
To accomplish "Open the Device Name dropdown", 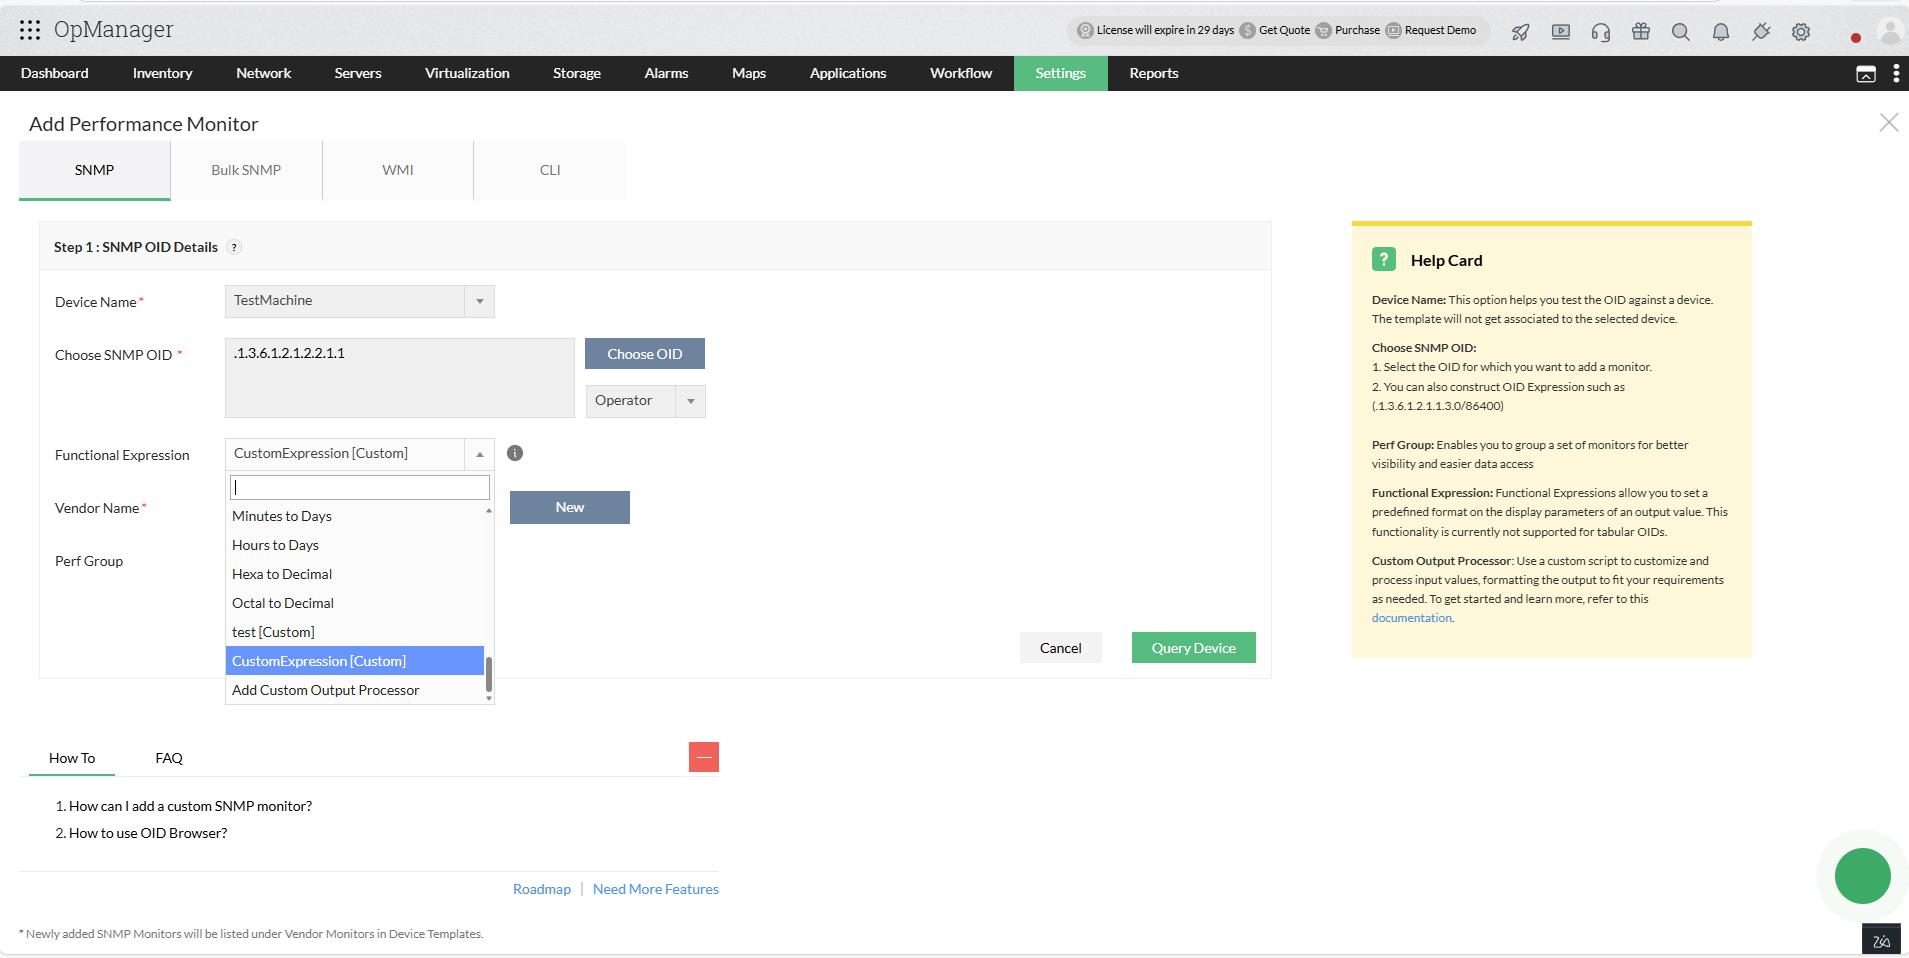I will click(360, 301).
